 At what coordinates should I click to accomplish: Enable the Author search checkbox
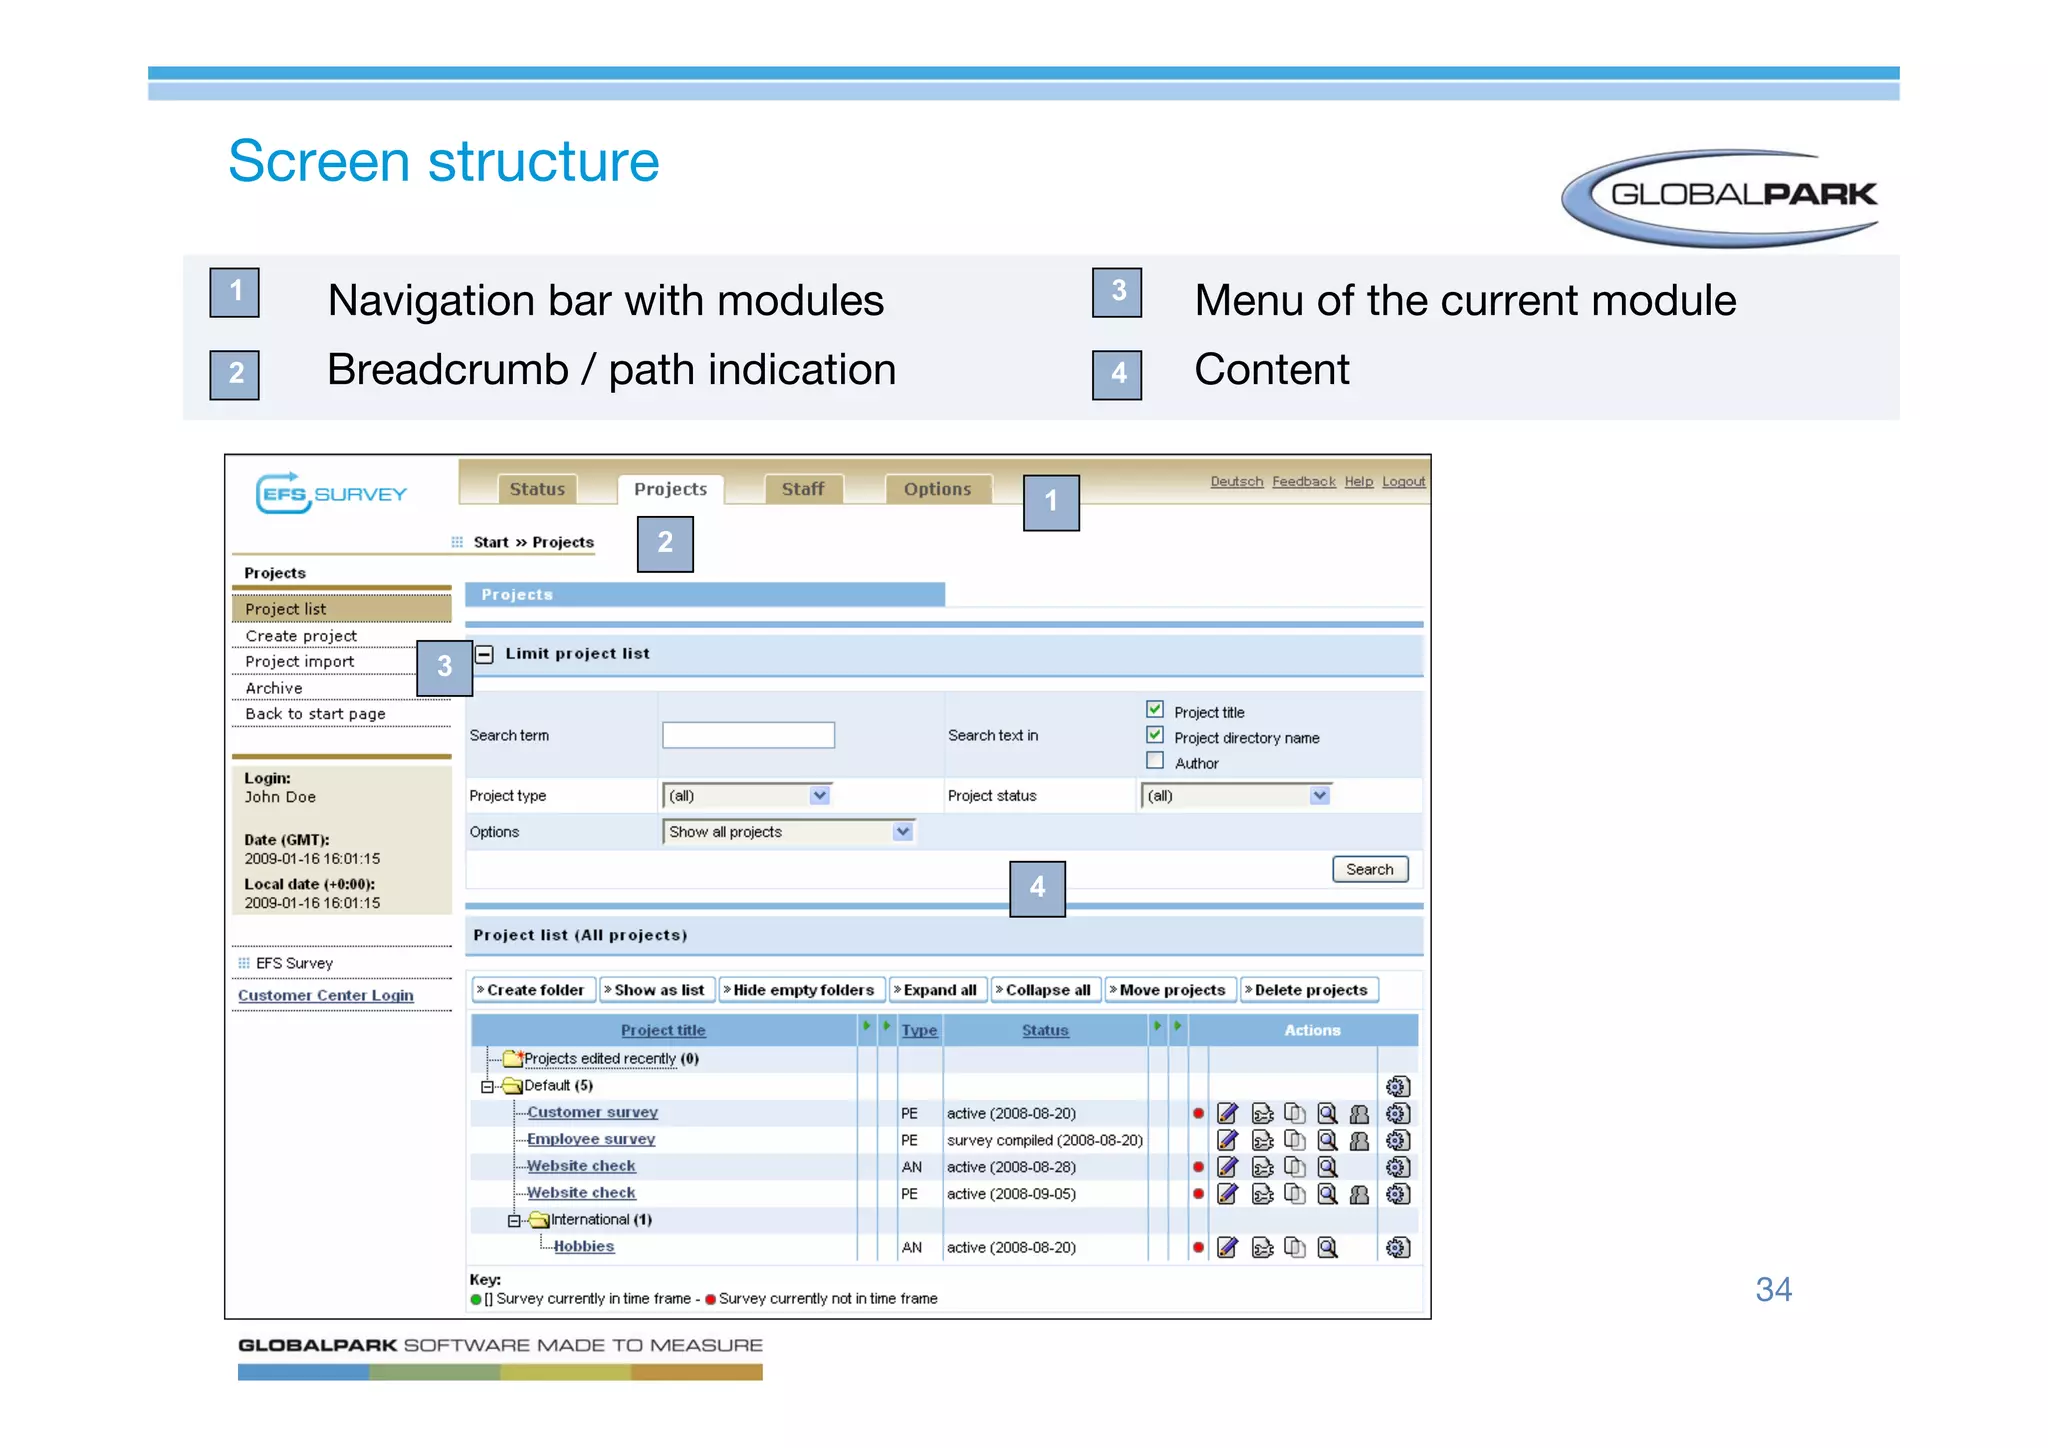pos(1155,761)
